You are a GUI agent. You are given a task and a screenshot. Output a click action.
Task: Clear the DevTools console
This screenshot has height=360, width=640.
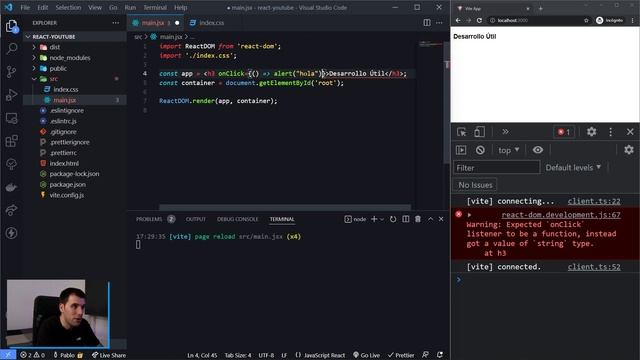click(480, 150)
